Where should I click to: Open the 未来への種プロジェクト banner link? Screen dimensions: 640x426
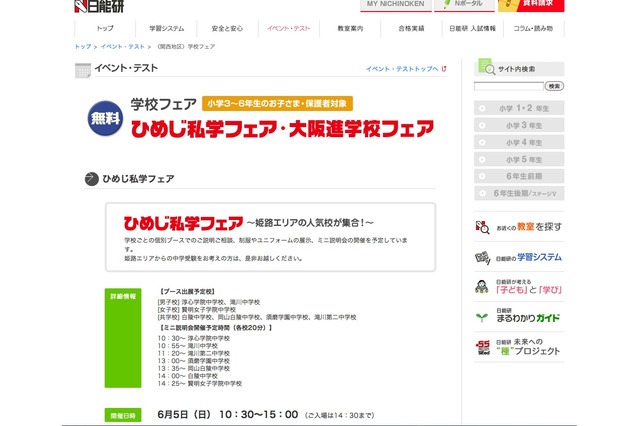(519, 347)
